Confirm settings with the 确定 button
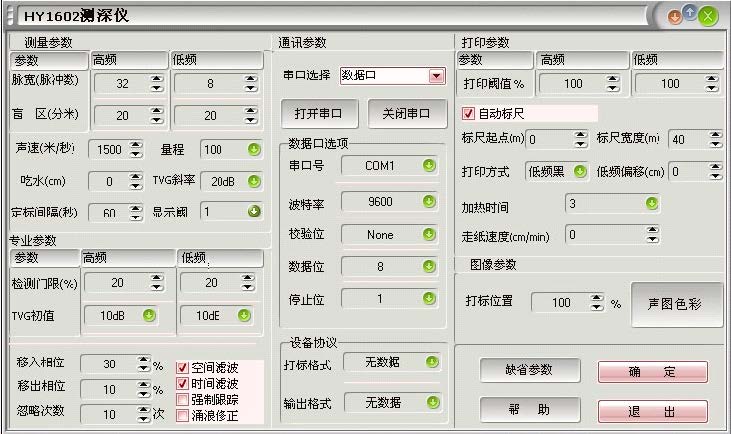Screen dimensions: 731x434 [x=653, y=372]
